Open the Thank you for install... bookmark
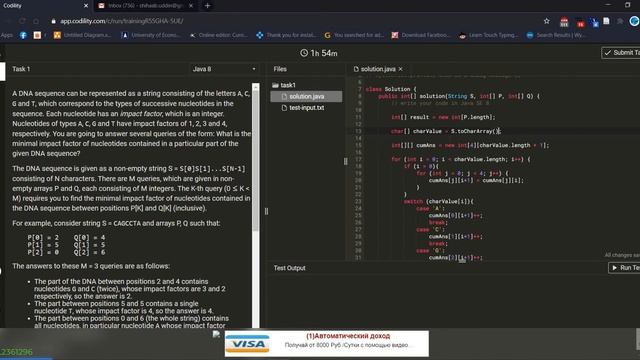This screenshot has height=360, width=640. click(x=286, y=36)
